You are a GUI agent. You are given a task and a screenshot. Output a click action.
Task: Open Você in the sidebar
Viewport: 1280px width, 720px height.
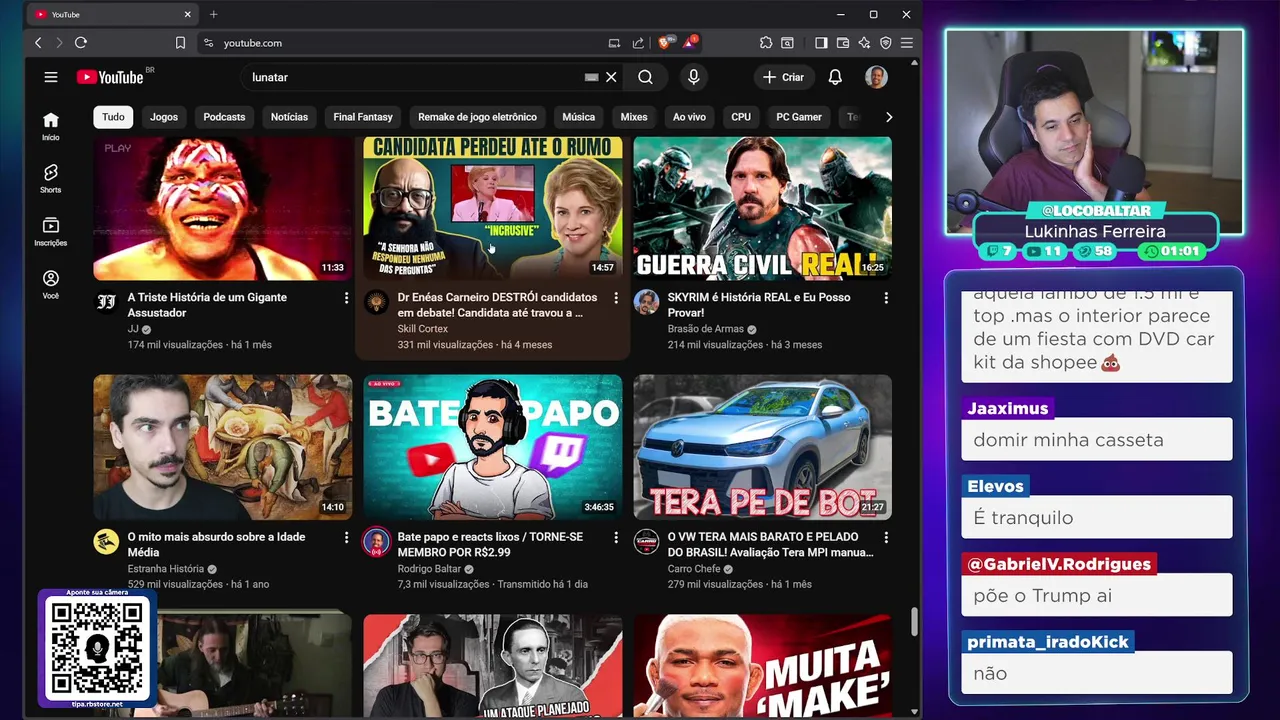[x=51, y=285]
